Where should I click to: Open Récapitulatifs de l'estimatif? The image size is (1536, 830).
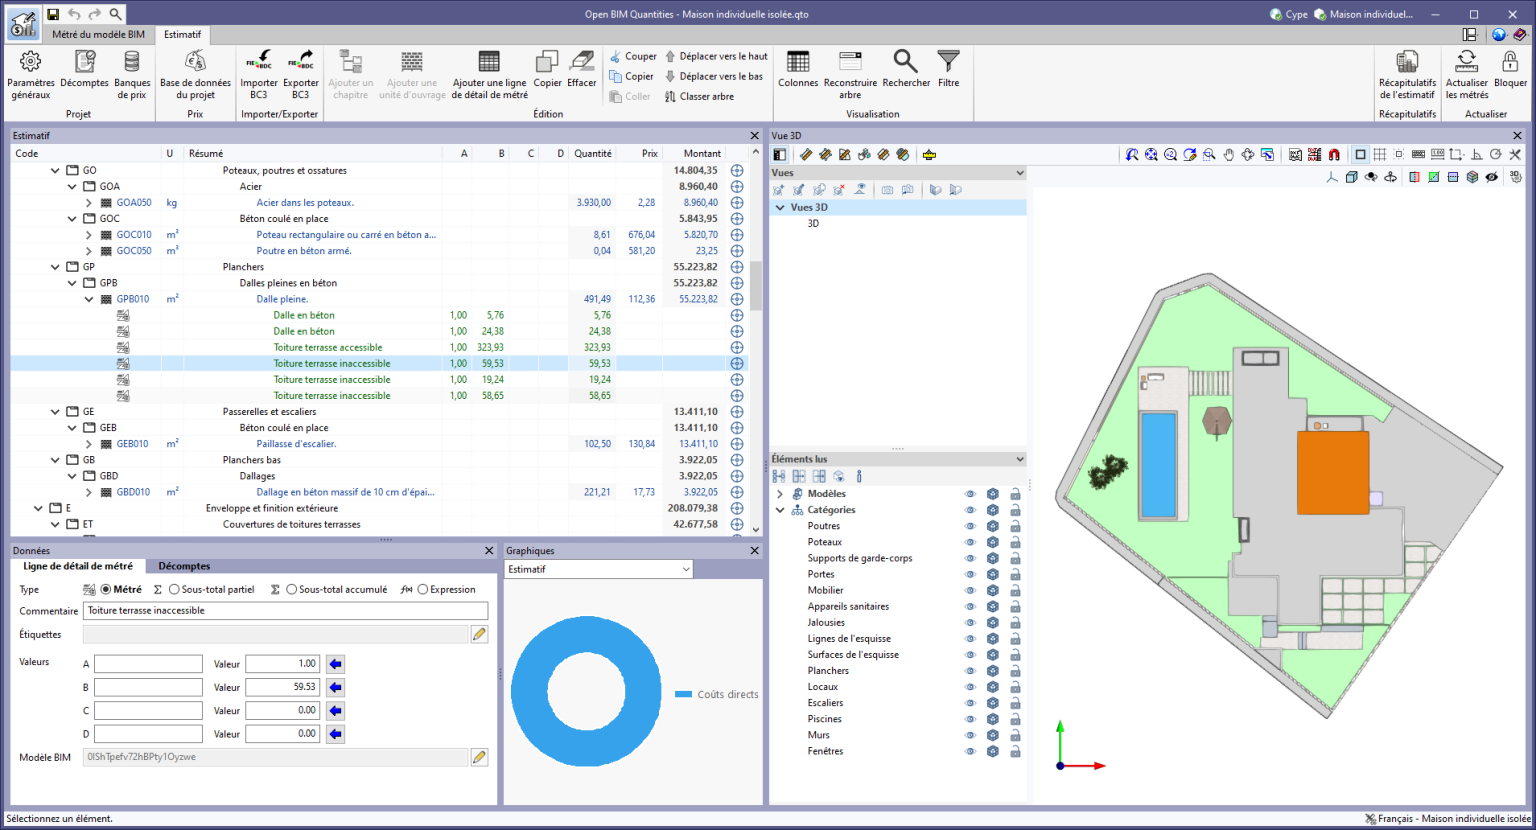1407,74
